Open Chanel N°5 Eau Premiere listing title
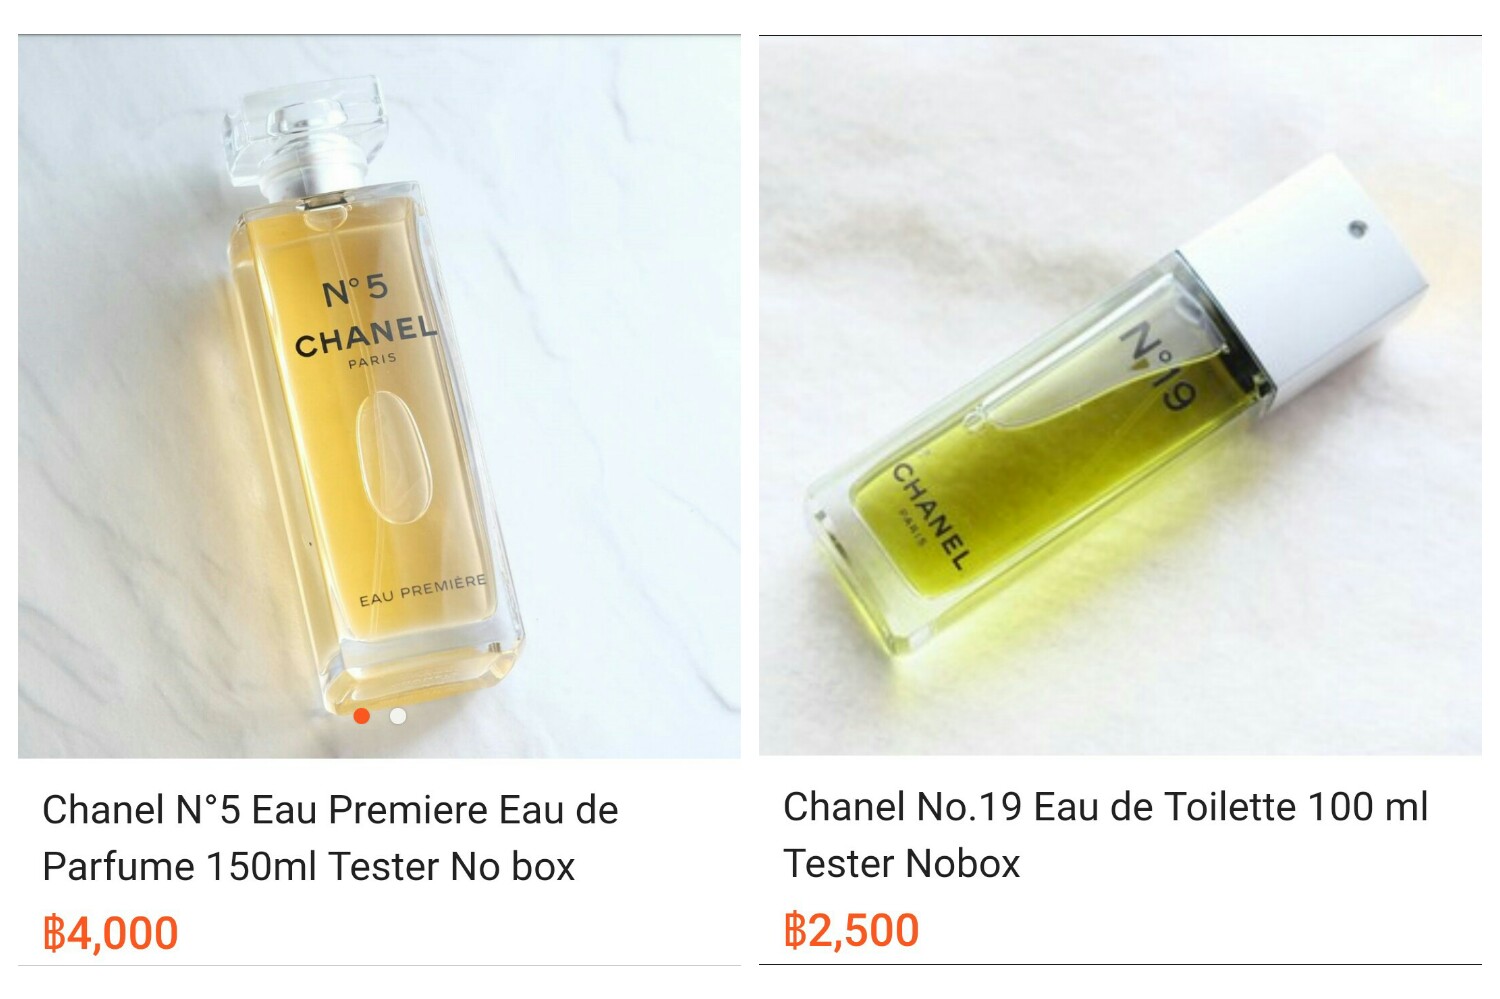Screen dimensions: 1500x999 point(330,838)
